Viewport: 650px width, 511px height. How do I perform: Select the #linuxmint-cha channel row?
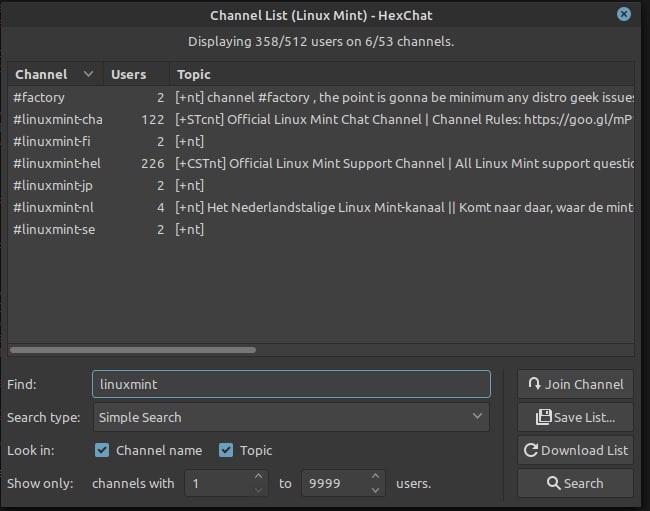(321, 119)
